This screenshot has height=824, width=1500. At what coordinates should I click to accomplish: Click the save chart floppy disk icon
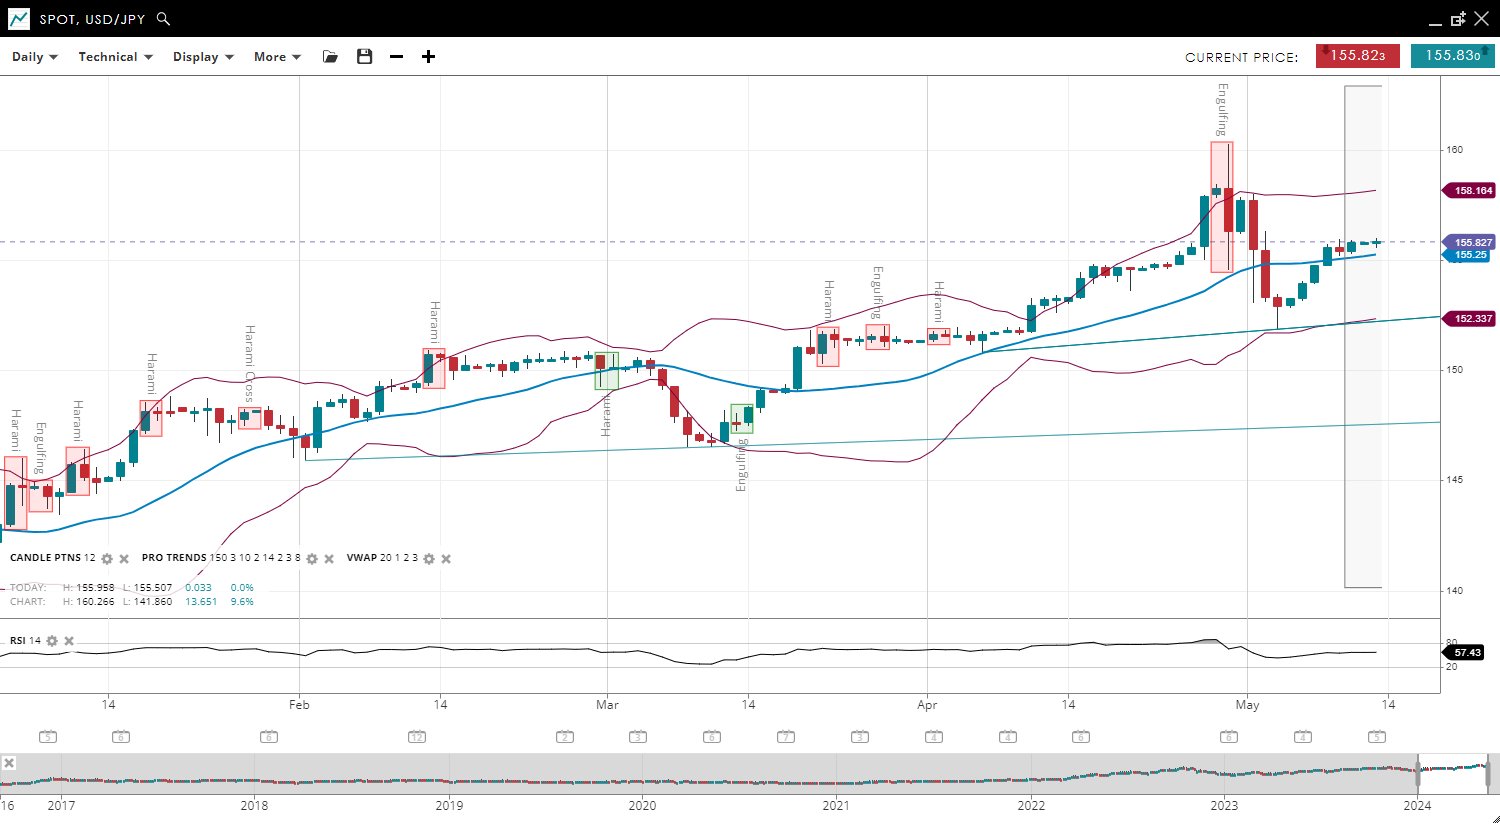point(364,57)
